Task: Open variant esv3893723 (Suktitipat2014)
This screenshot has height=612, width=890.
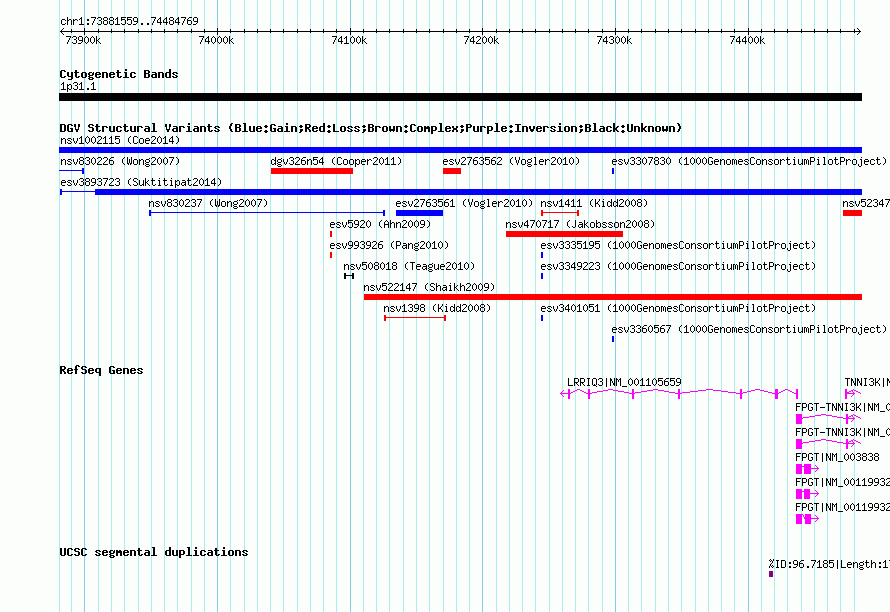Action: point(141,182)
